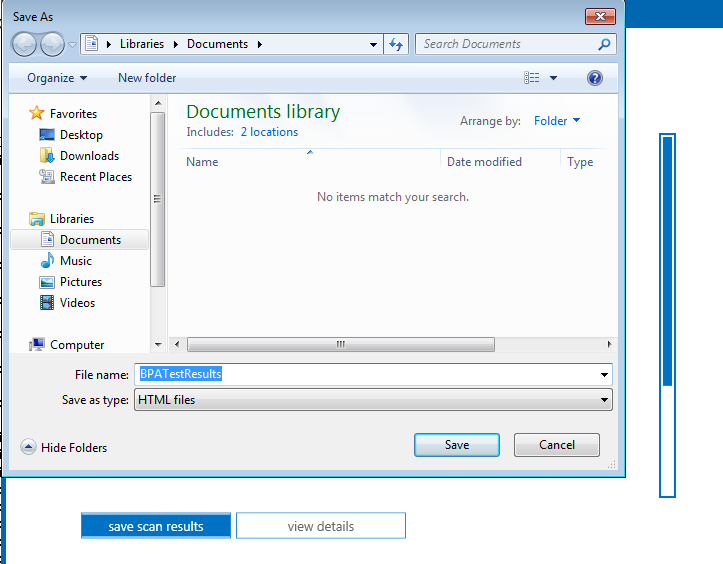Open the Arrange by Folder dropdown
The width and height of the screenshot is (723, 564).
(557, 121)
